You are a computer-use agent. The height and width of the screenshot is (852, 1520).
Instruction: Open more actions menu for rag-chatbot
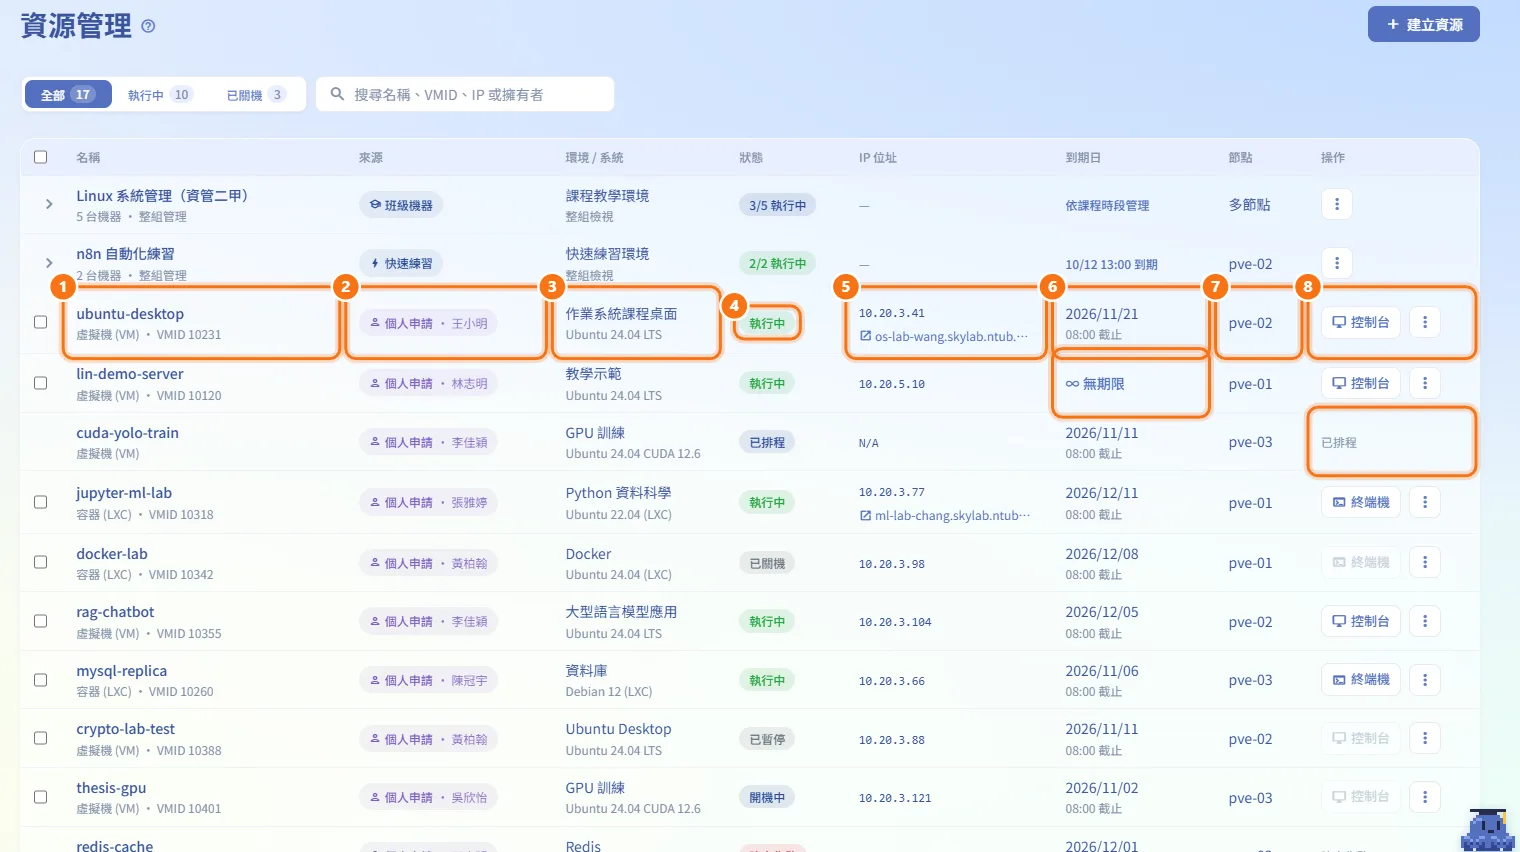[1425, 621]
